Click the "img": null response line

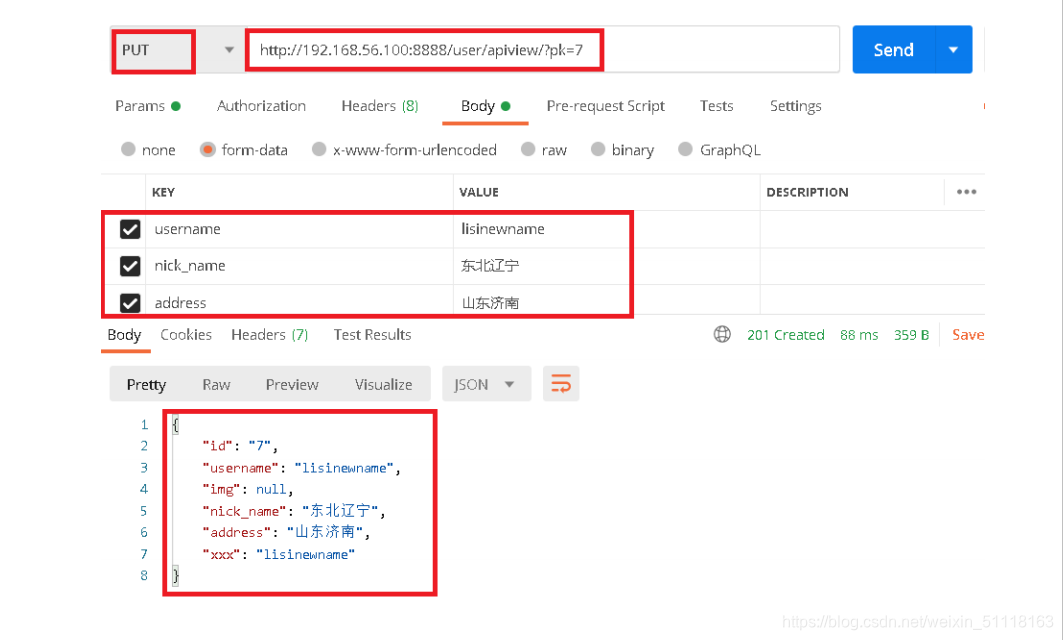click(x=247, y=489)
